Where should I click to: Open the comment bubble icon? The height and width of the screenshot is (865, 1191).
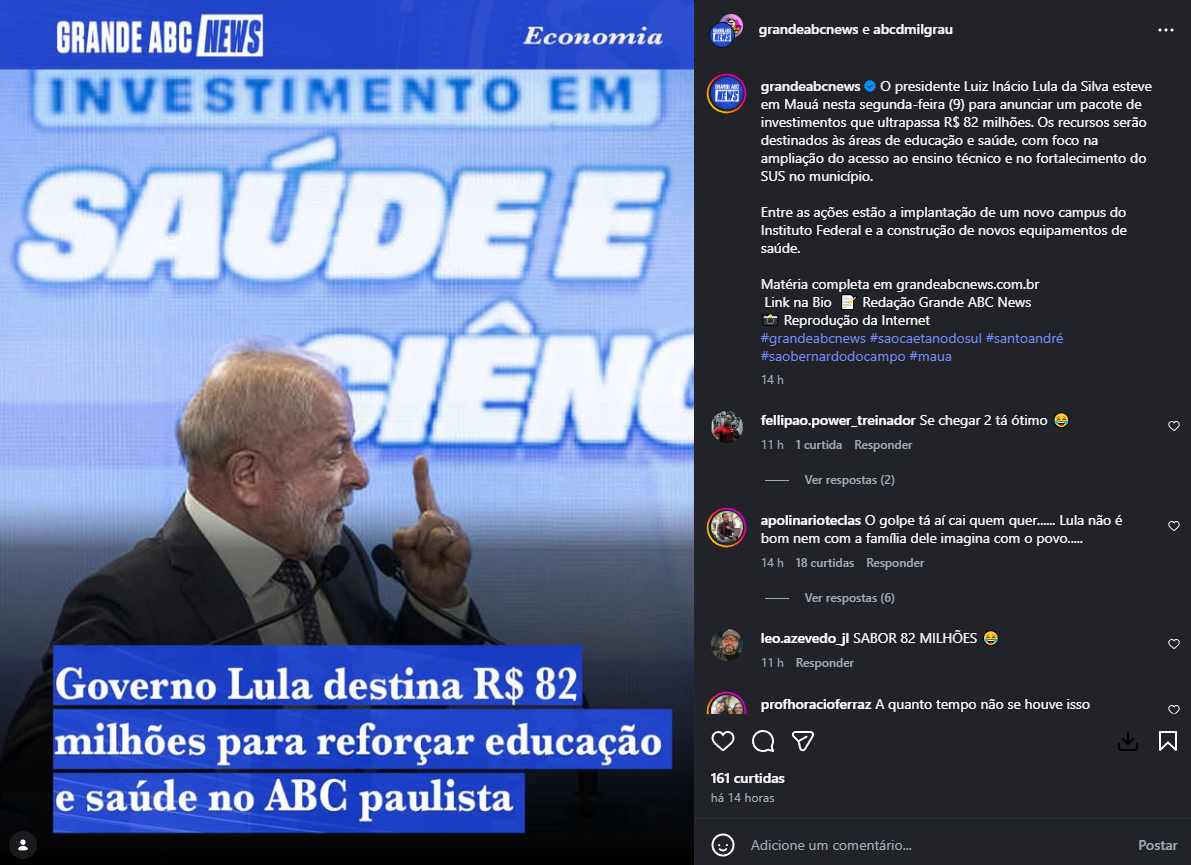click(x=763, y=741)
